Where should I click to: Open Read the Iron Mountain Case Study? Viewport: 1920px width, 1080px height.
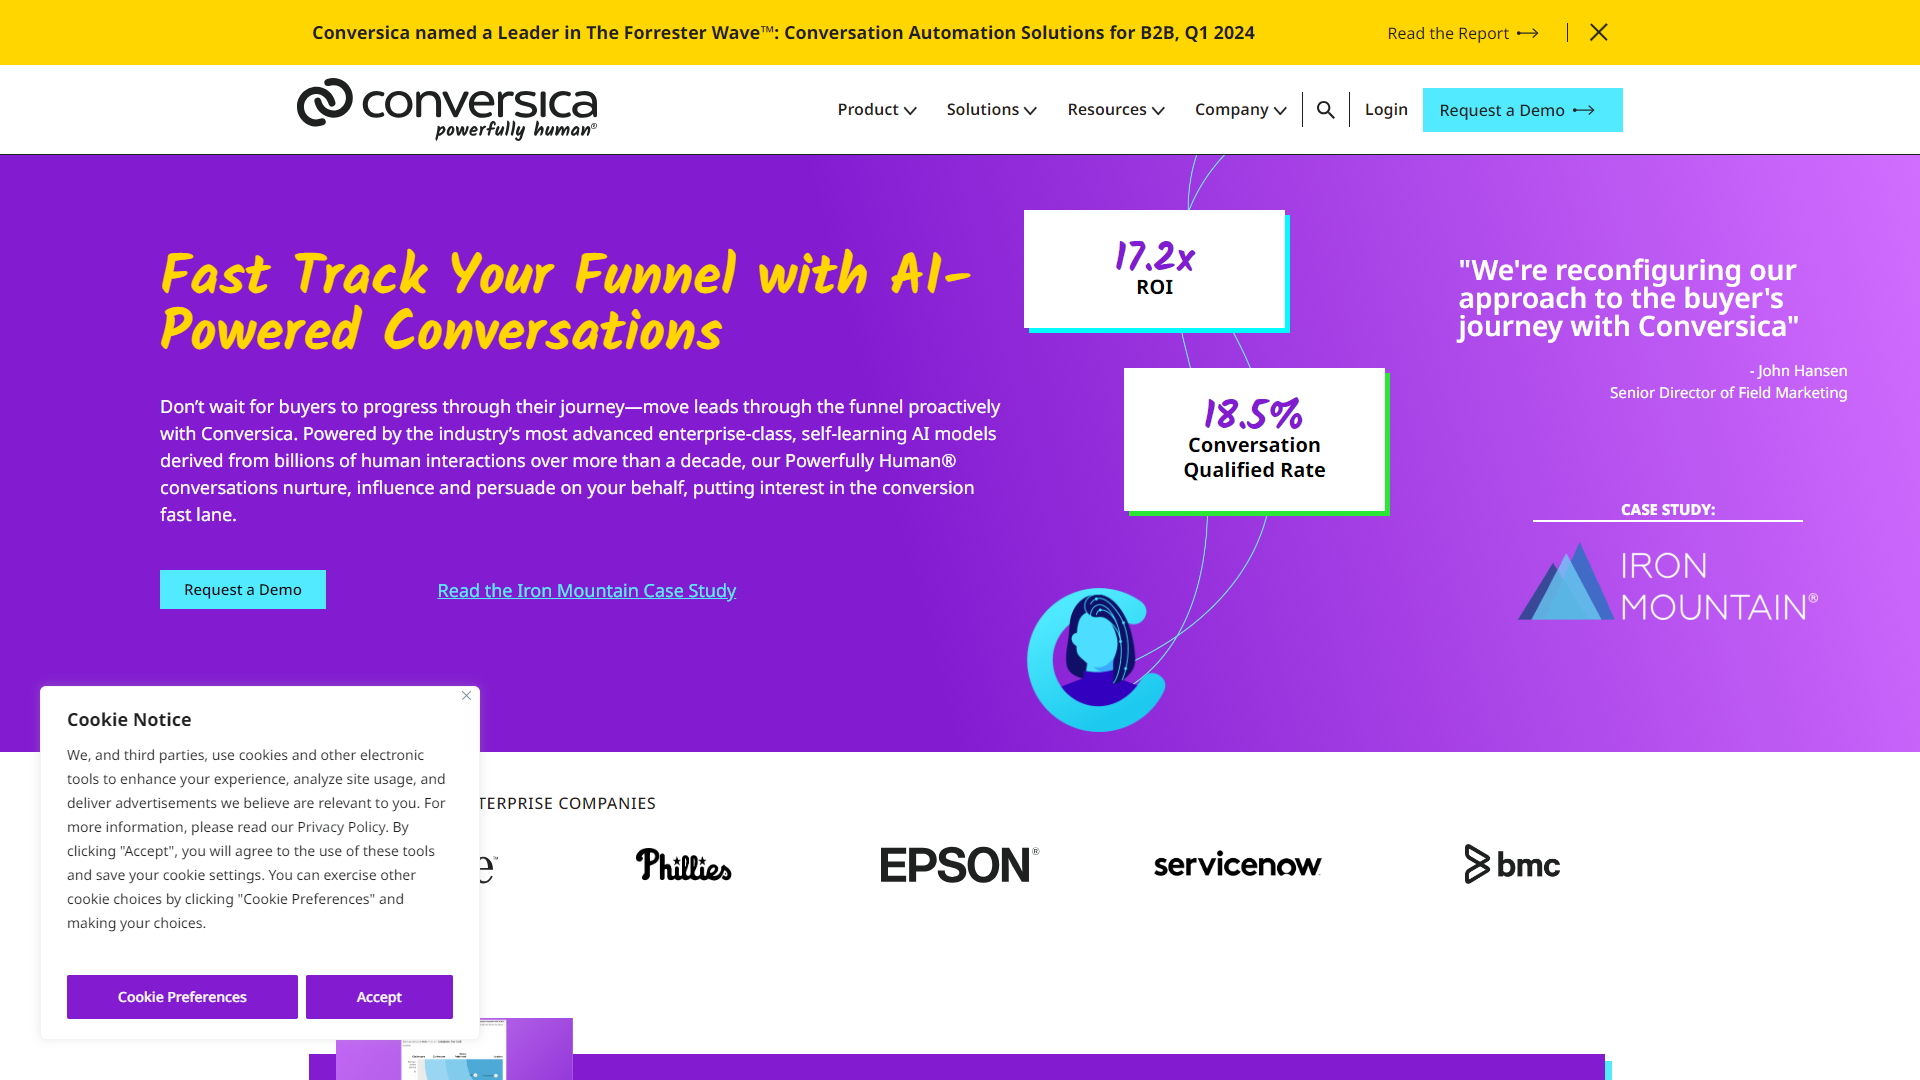click(x=586, y=590)
